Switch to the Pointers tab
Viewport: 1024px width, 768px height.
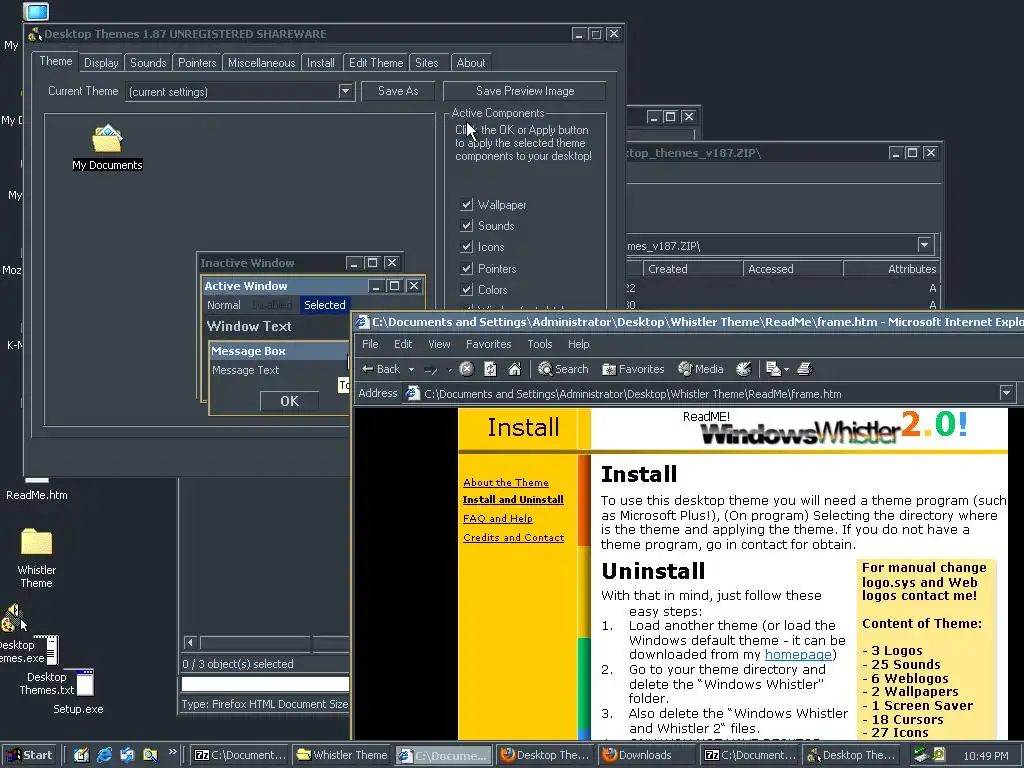pyautogui.click(x=197, y=63)
